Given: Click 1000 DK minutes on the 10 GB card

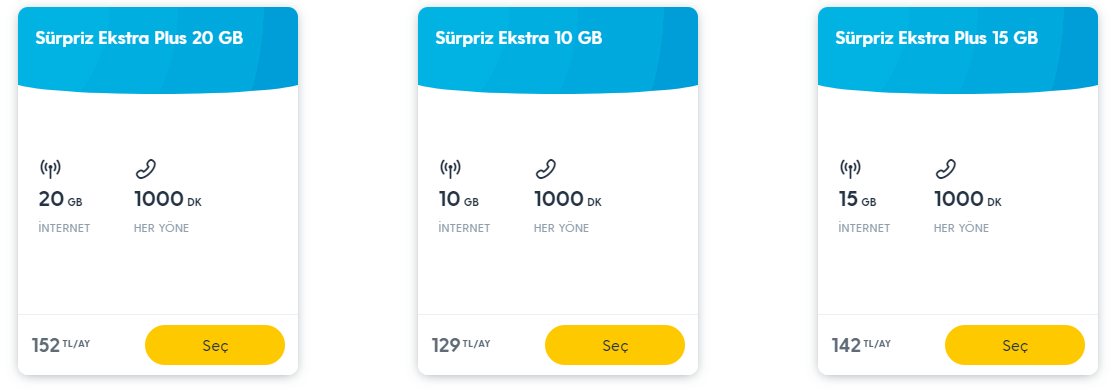Looking at the screenshot, I should tap(569, 200).
